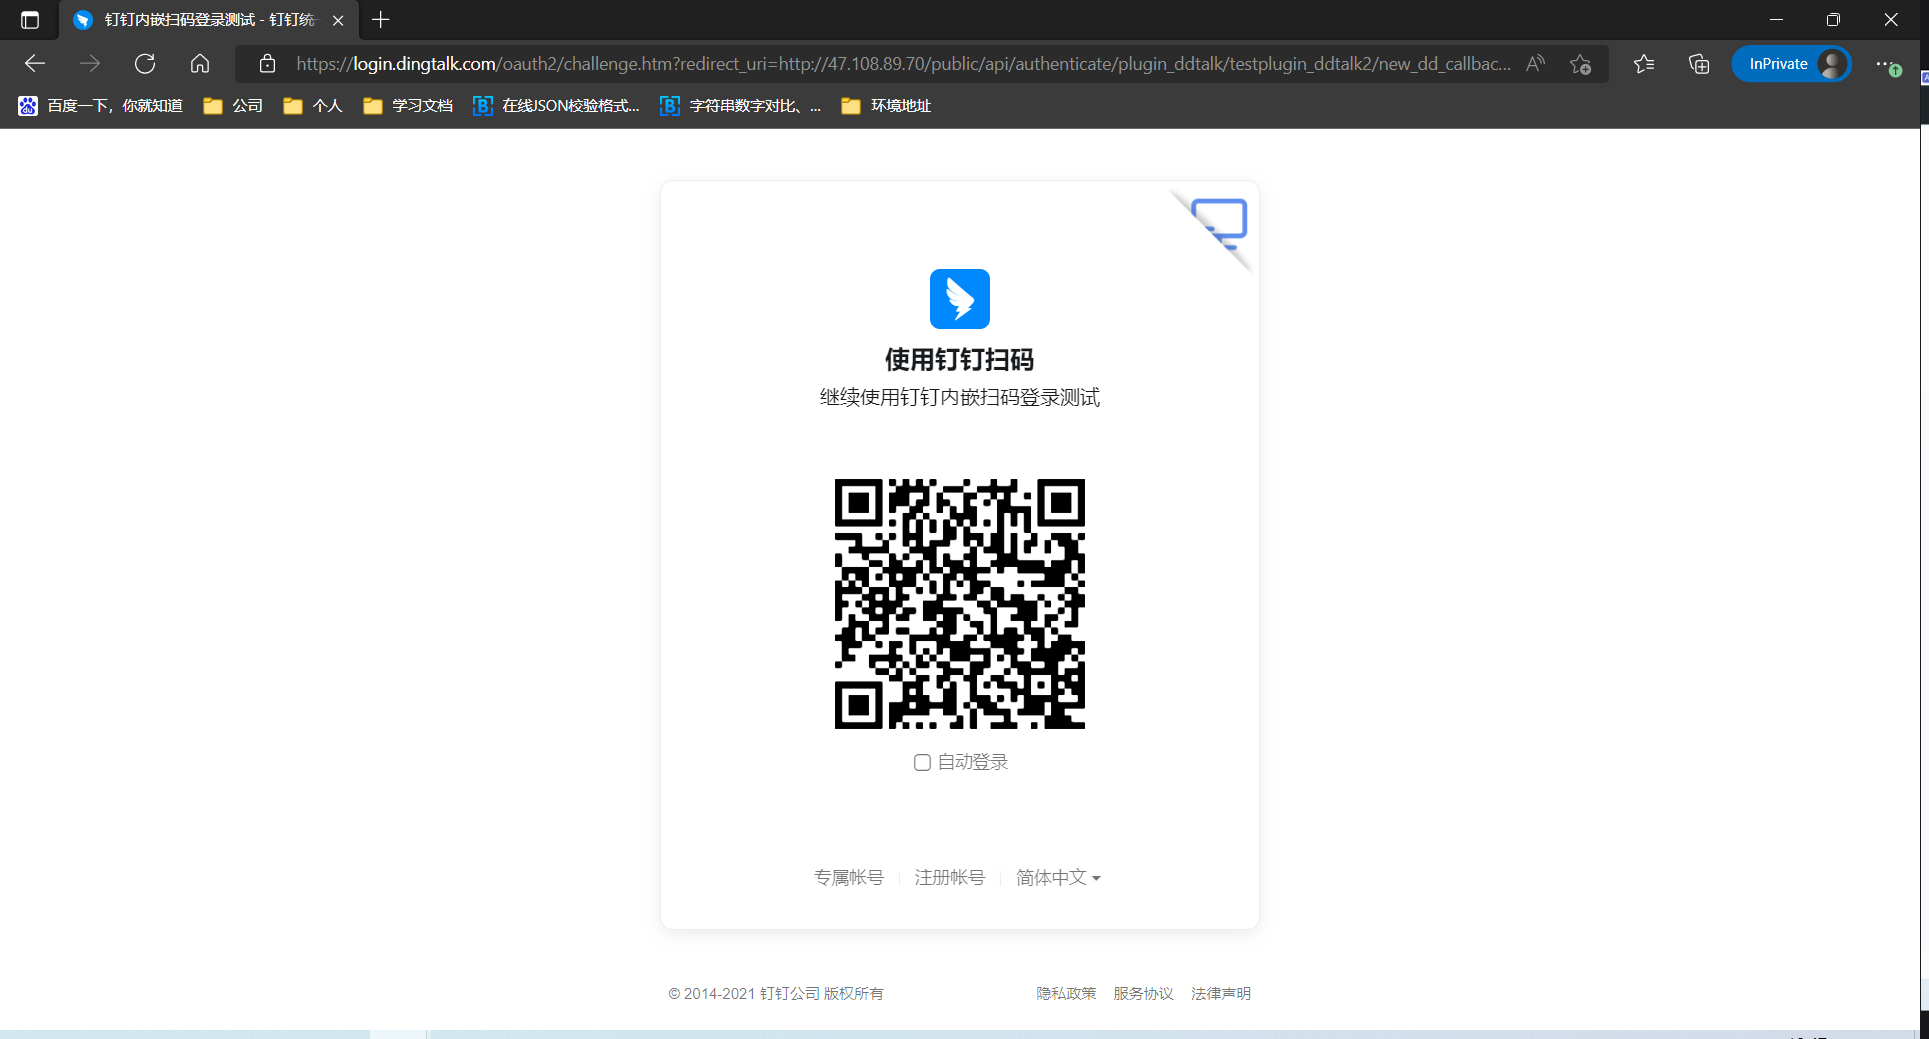View site information lock icon
The image size is (1929, 1039).
pyautogui.click(x=267, y=64)
